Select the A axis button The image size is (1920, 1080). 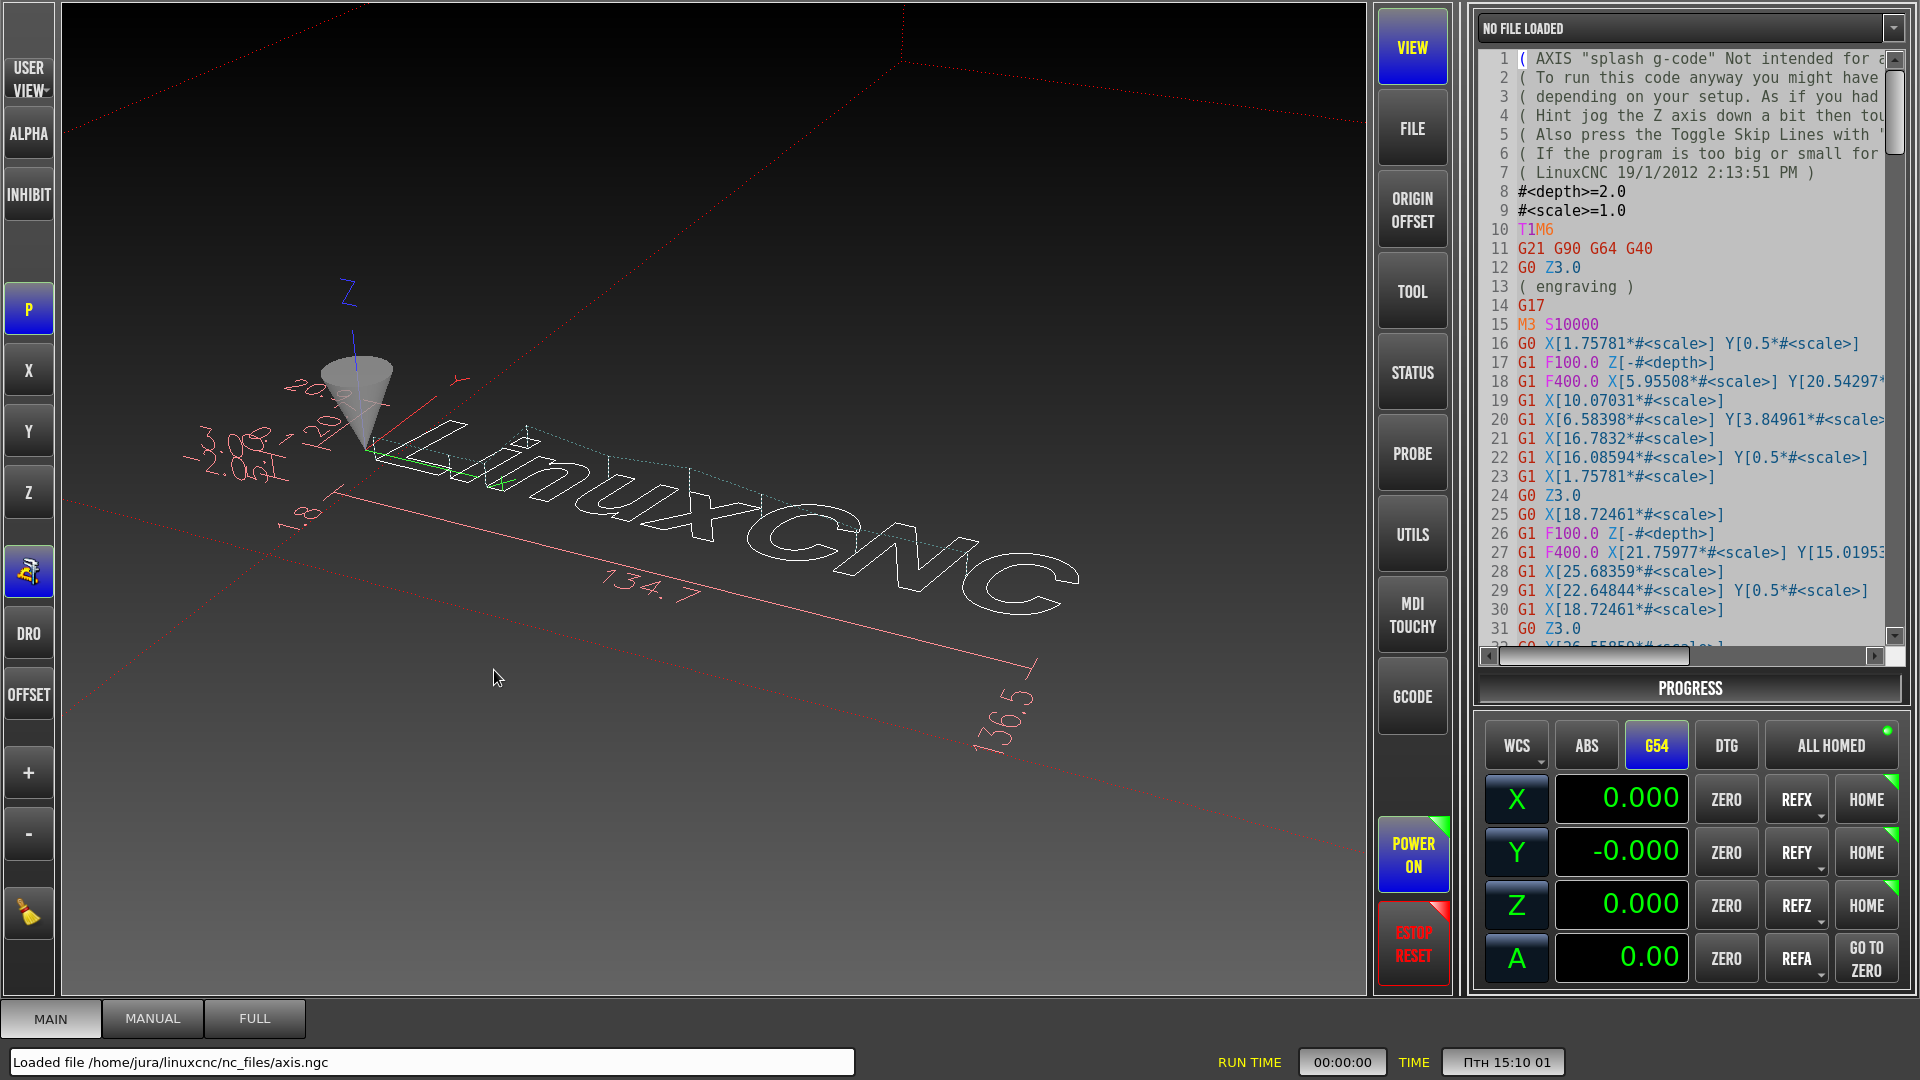click(x=1516, y=959)
